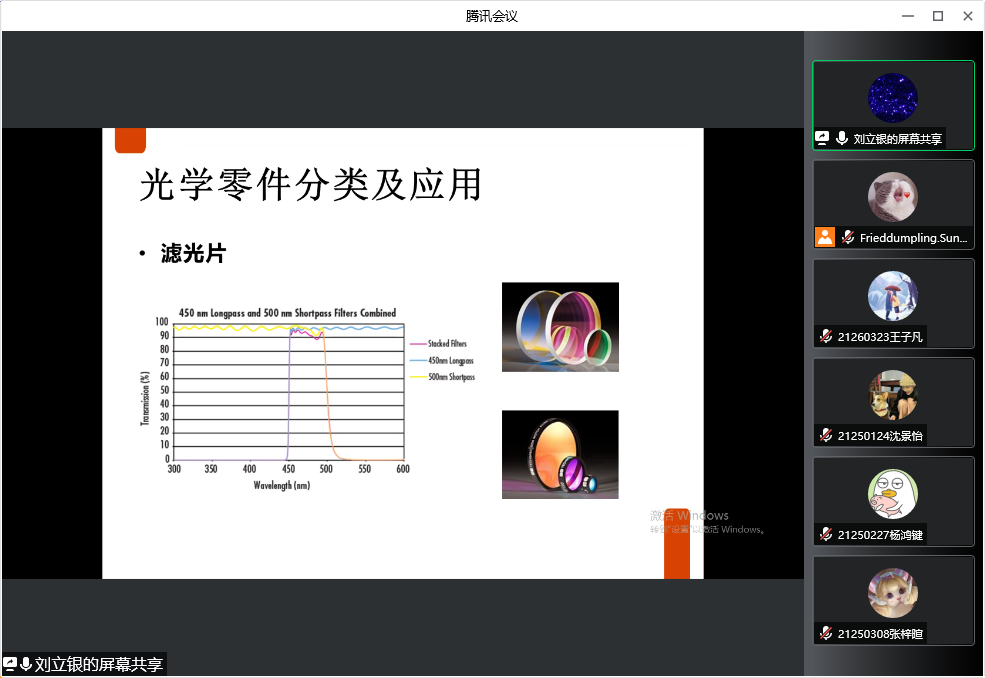The image size is (985, 678).
Task: Click muted mic icon next to Frieddumpling.Sun
Action: [x=848, y=237]
